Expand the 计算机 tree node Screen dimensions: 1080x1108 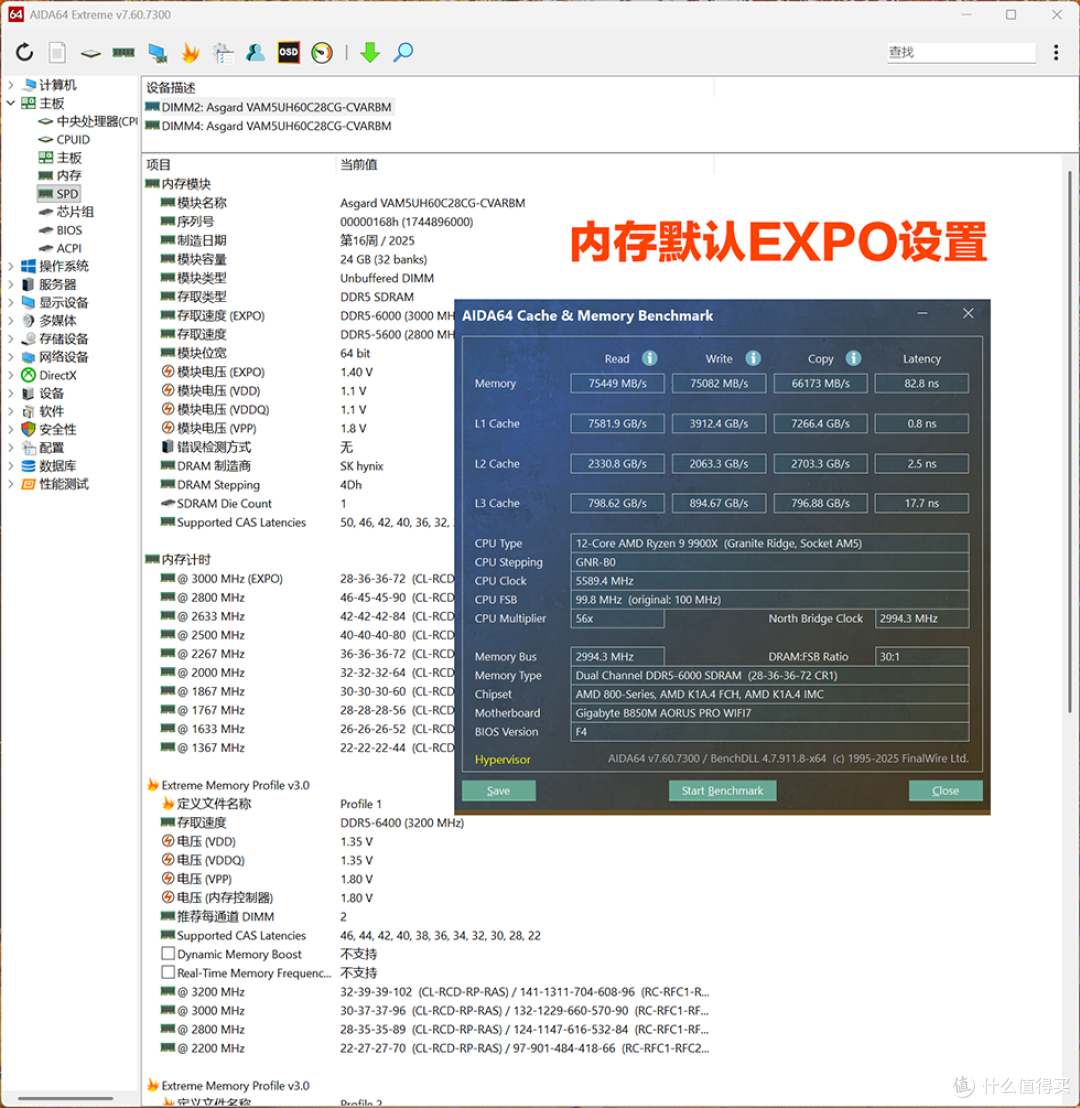coord(11,85)
